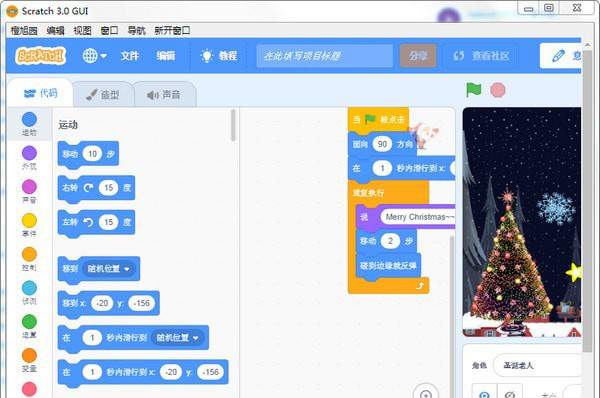Select the 侦测 sensing category circle
Viewport: 600px width, 398px height.
click(29, 288)
